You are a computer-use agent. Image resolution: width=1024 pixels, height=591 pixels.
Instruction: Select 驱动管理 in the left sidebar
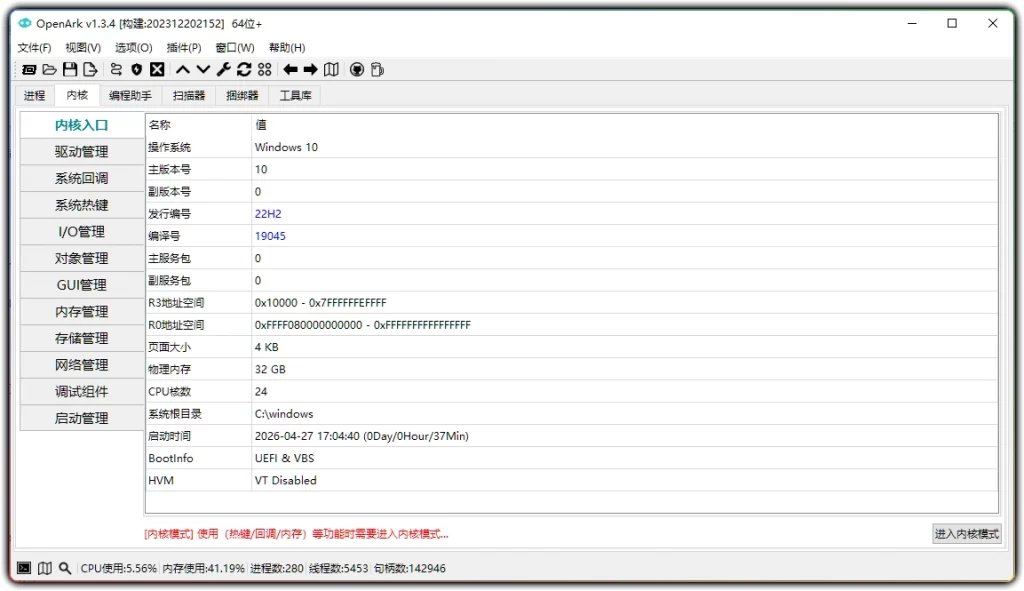pyautogui.click(x=80, y=151)
